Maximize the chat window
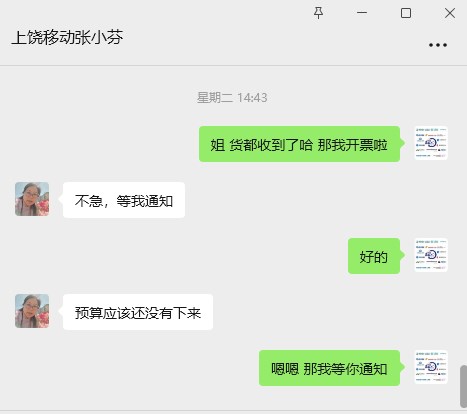Image resolution: width=467 pixels, height=414 pixels. [x=406, y=13]
